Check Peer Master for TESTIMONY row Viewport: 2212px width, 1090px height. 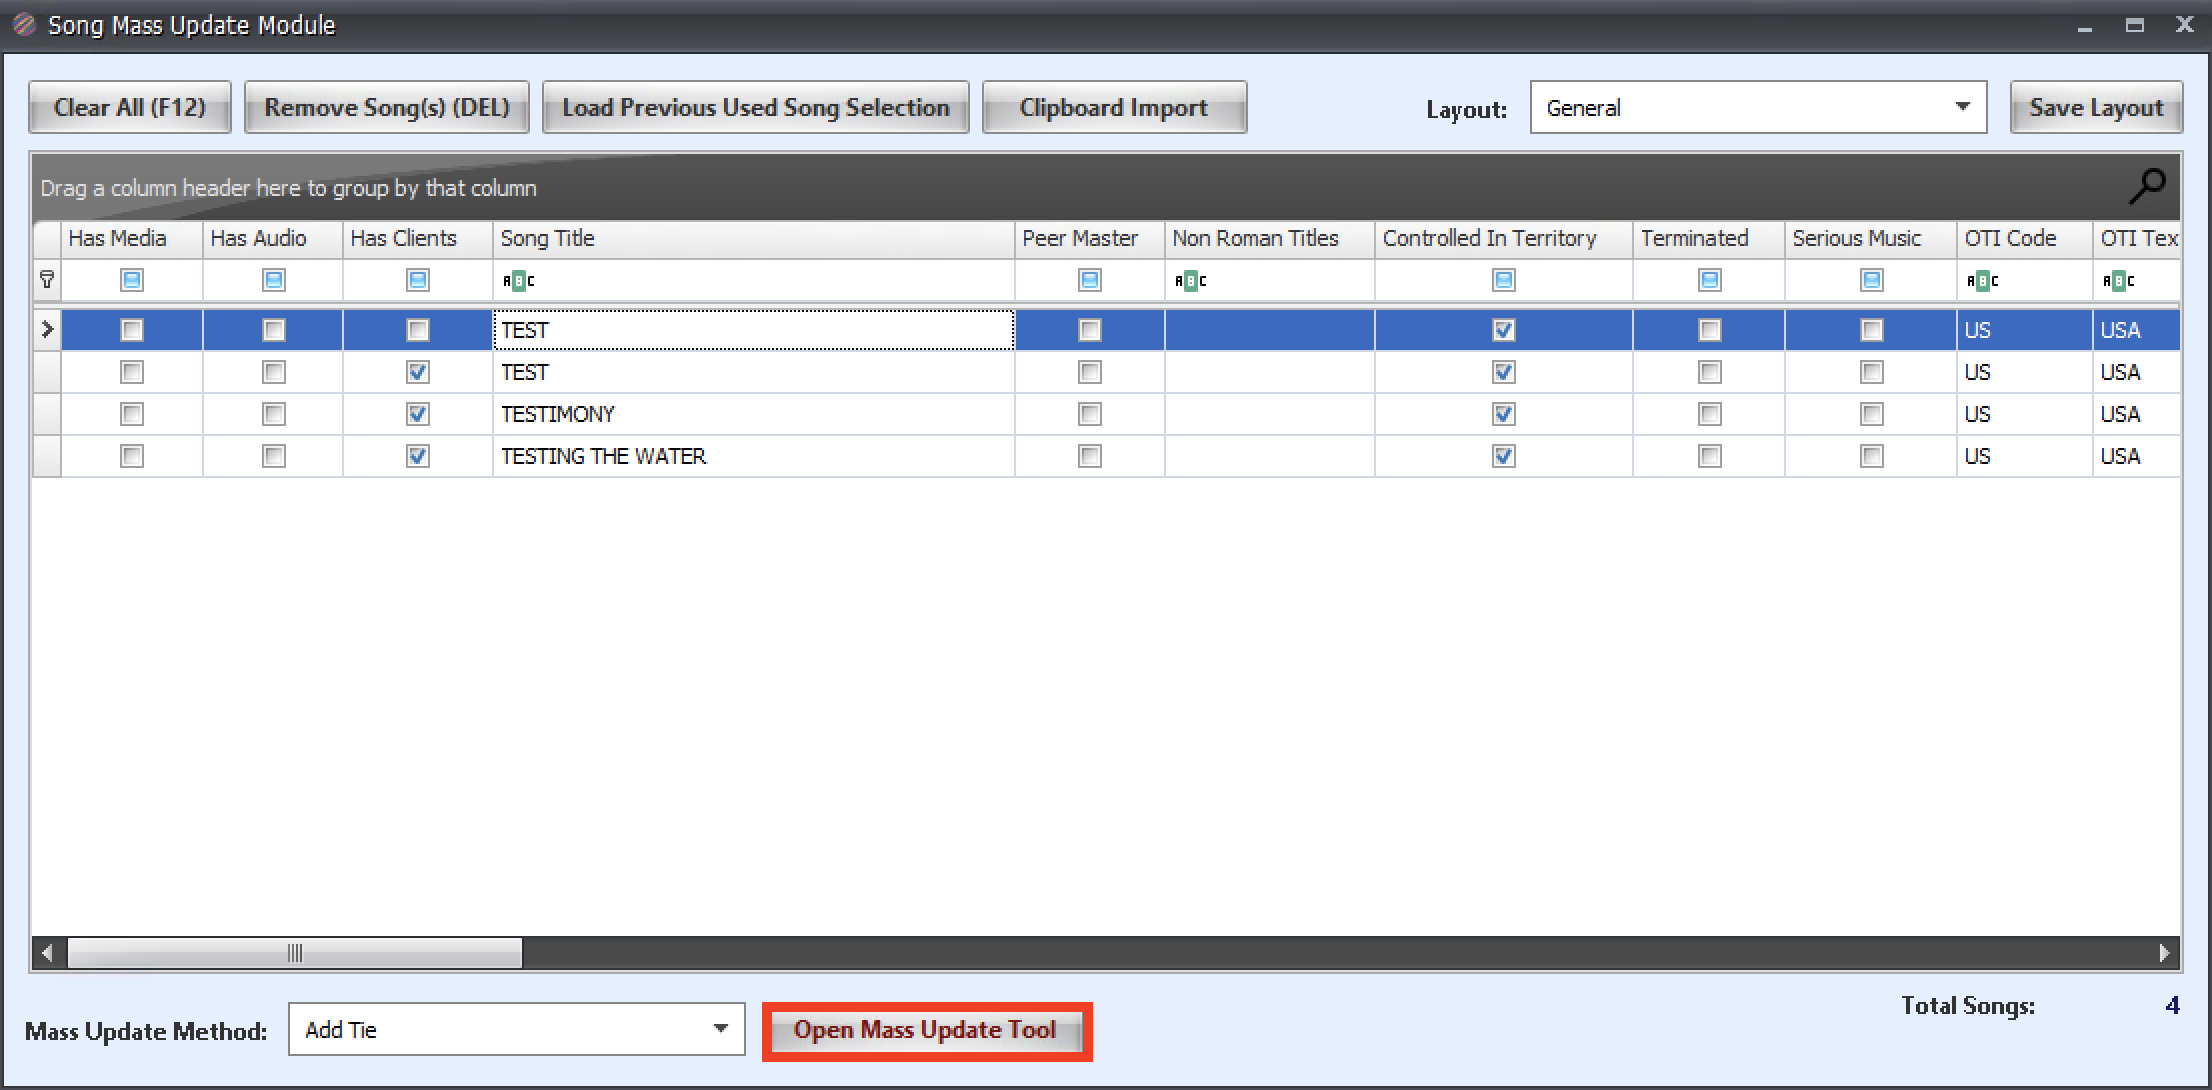[x=1089, y=414]
